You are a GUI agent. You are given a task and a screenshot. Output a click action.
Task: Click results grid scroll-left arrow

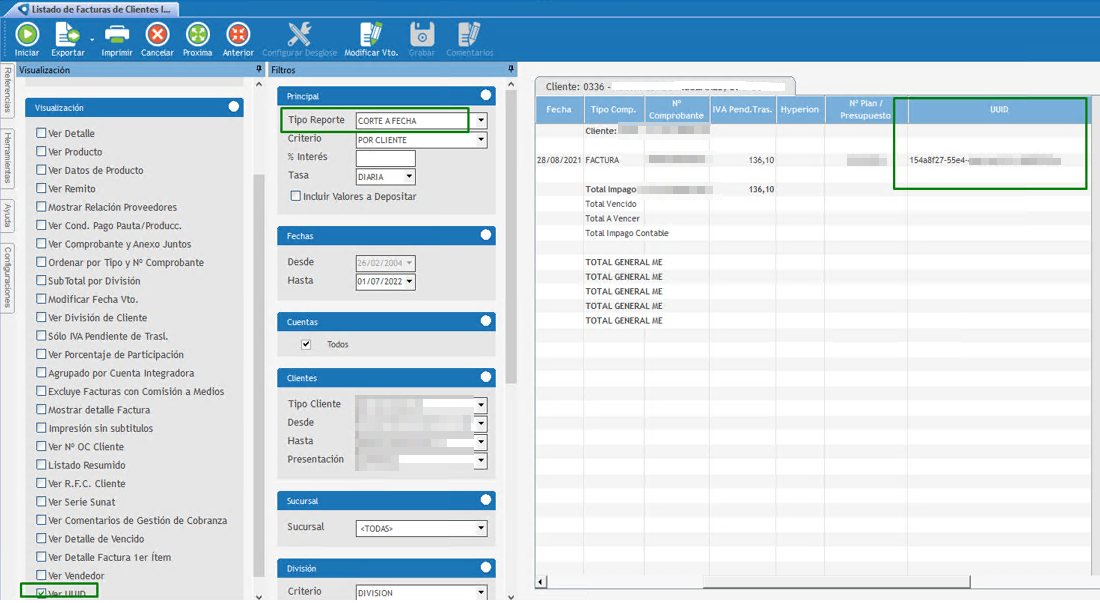(541, 581)
